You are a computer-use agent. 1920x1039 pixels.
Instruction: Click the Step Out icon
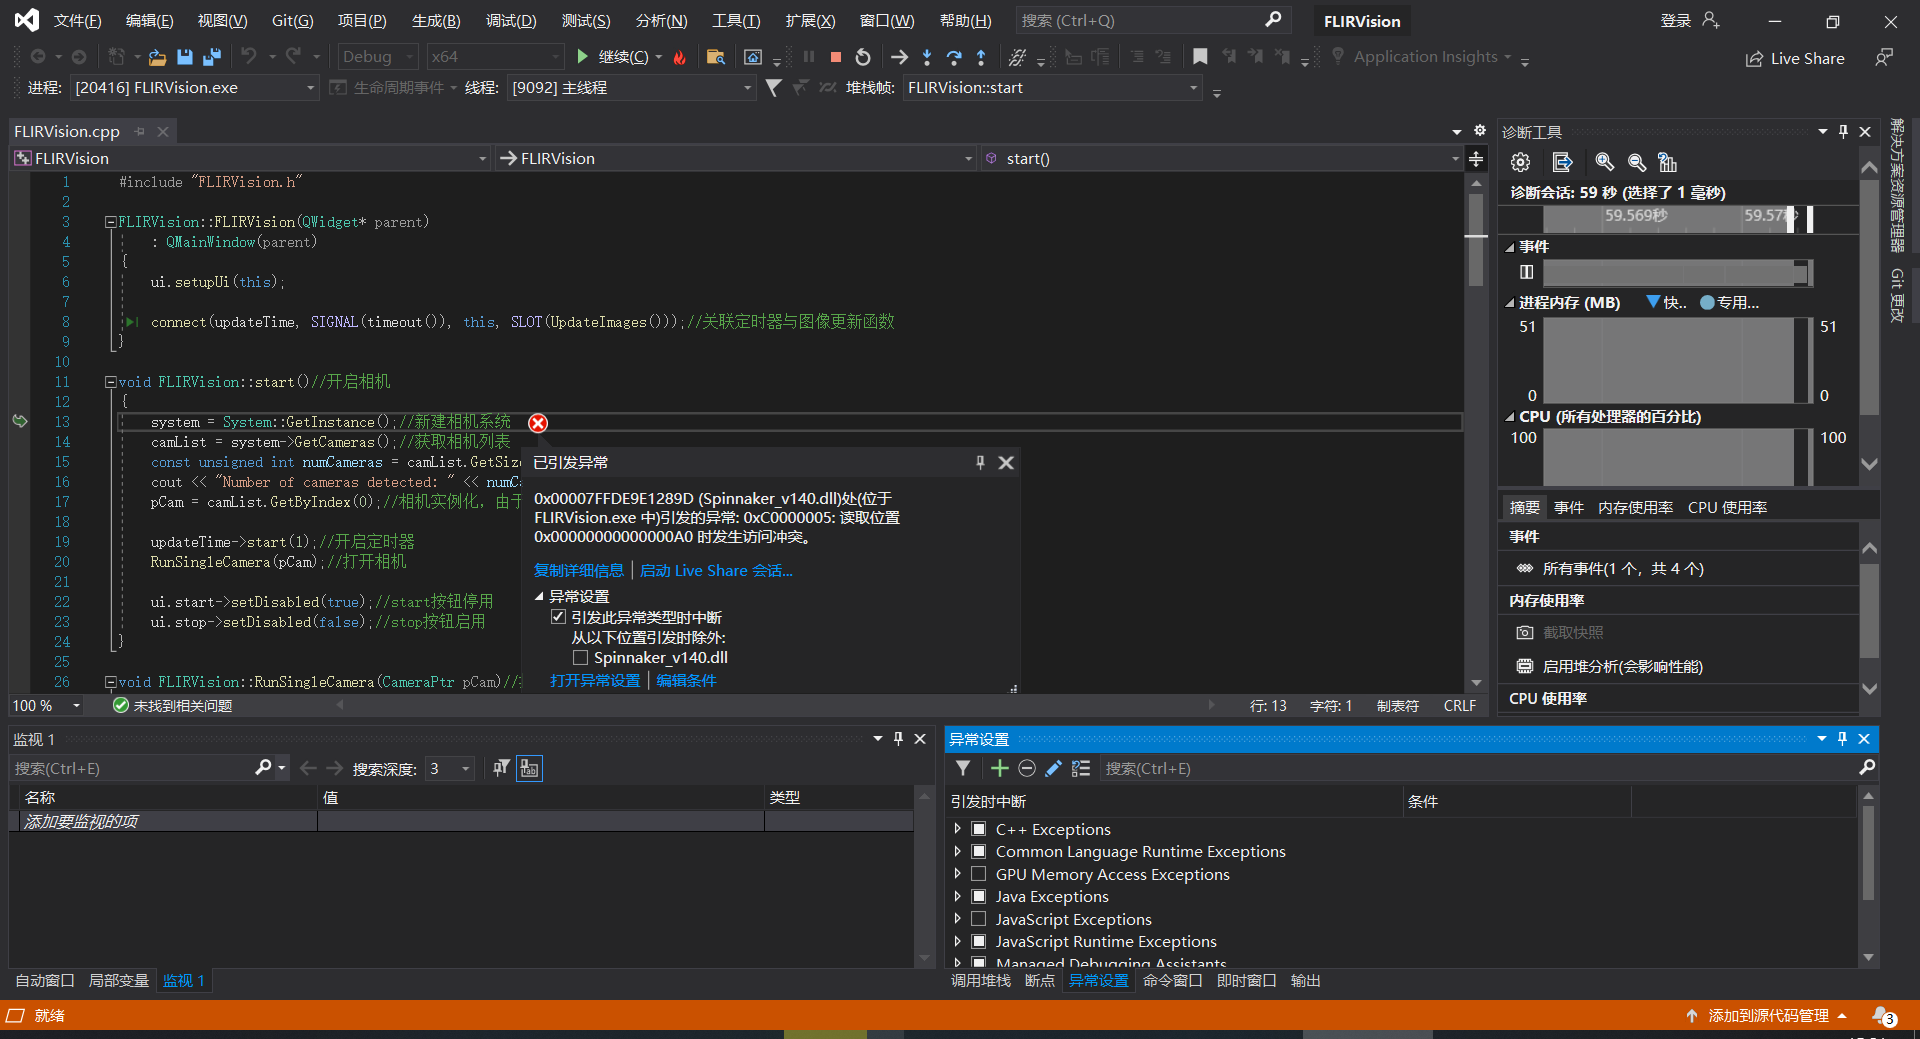(x=981, y=57)
